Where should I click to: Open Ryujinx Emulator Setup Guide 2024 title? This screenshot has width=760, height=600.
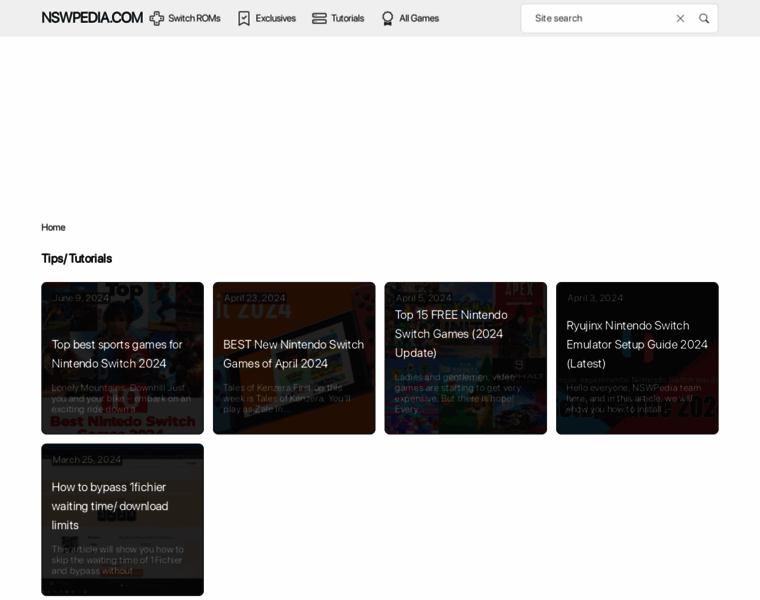pos(636,345)
